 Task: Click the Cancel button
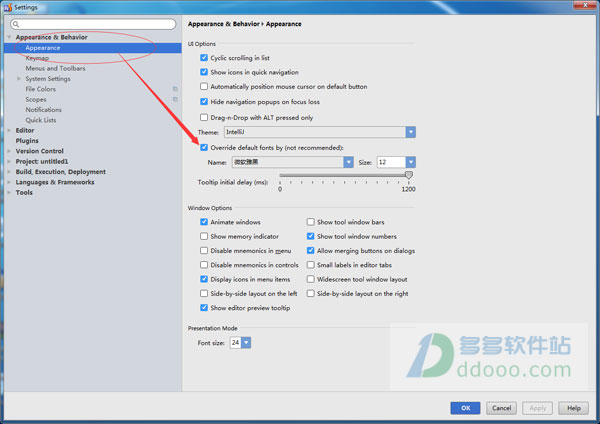click(x=501, y=408)
